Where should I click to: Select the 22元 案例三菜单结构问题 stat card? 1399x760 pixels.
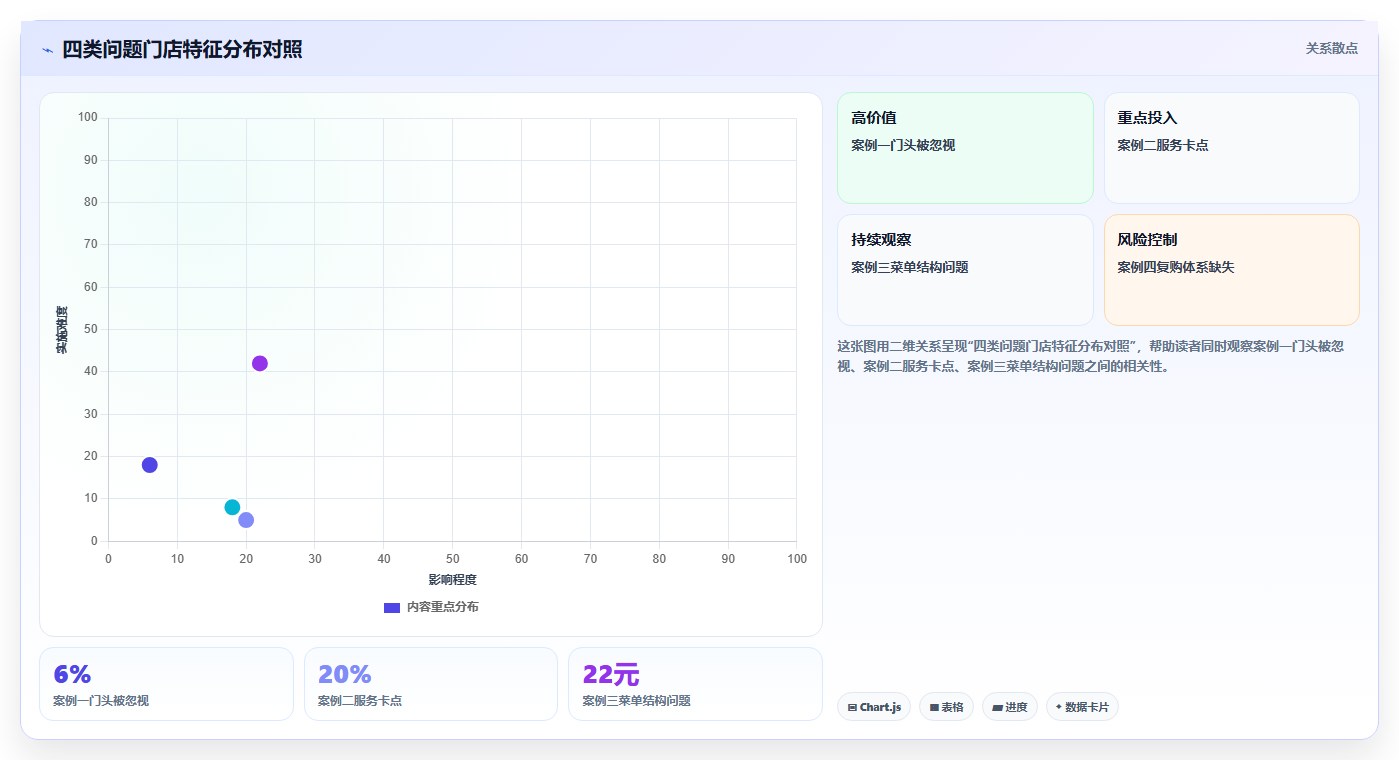coord(695,684)
